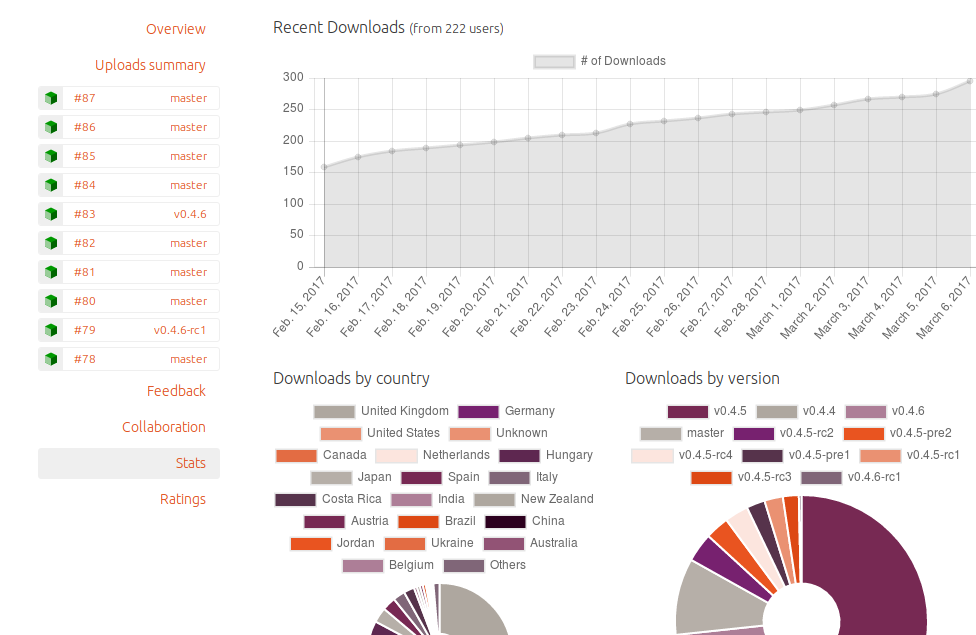Screen dimensions: 976x635
Task: Click the Belgium legend entry
Action: [x=388, y=565]
